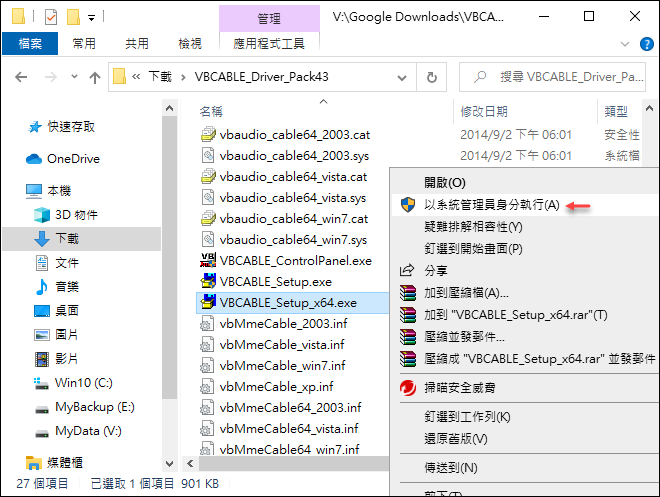The height and width of the screenshot is (497, 660).
Task: Choose 加到 "VBCABLE_Setup_x64.rar"(T)
Action: pos(525,315)
